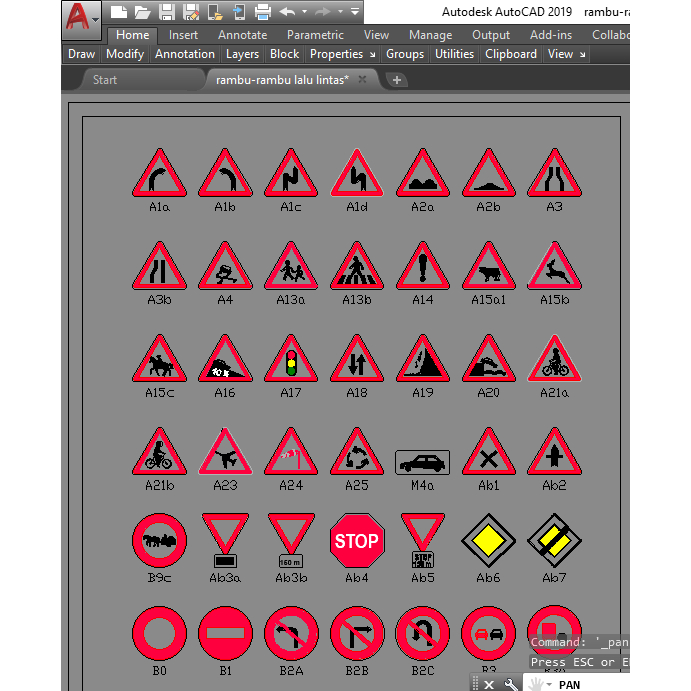Select the STOP sign Ab4
This screenshot has height=691, width=691.
pyautogui.click(x=357, y=541)
